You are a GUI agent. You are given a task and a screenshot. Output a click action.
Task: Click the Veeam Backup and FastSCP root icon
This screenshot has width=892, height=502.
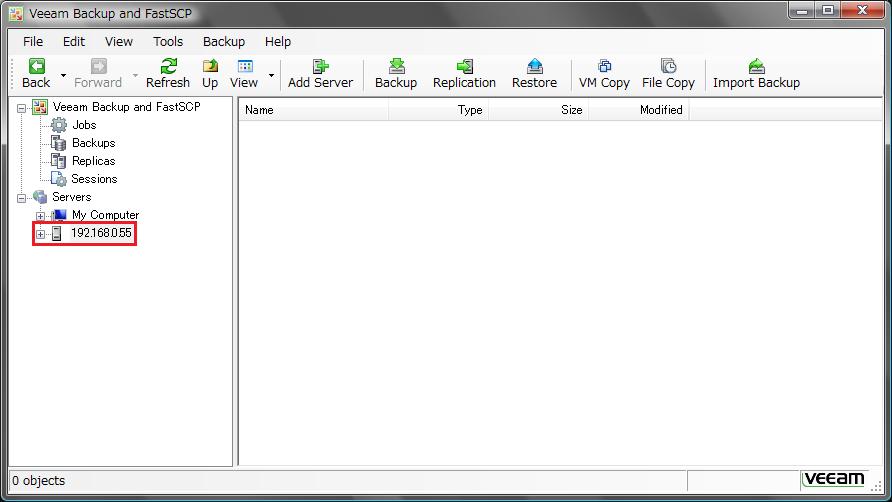click(40, 106)
